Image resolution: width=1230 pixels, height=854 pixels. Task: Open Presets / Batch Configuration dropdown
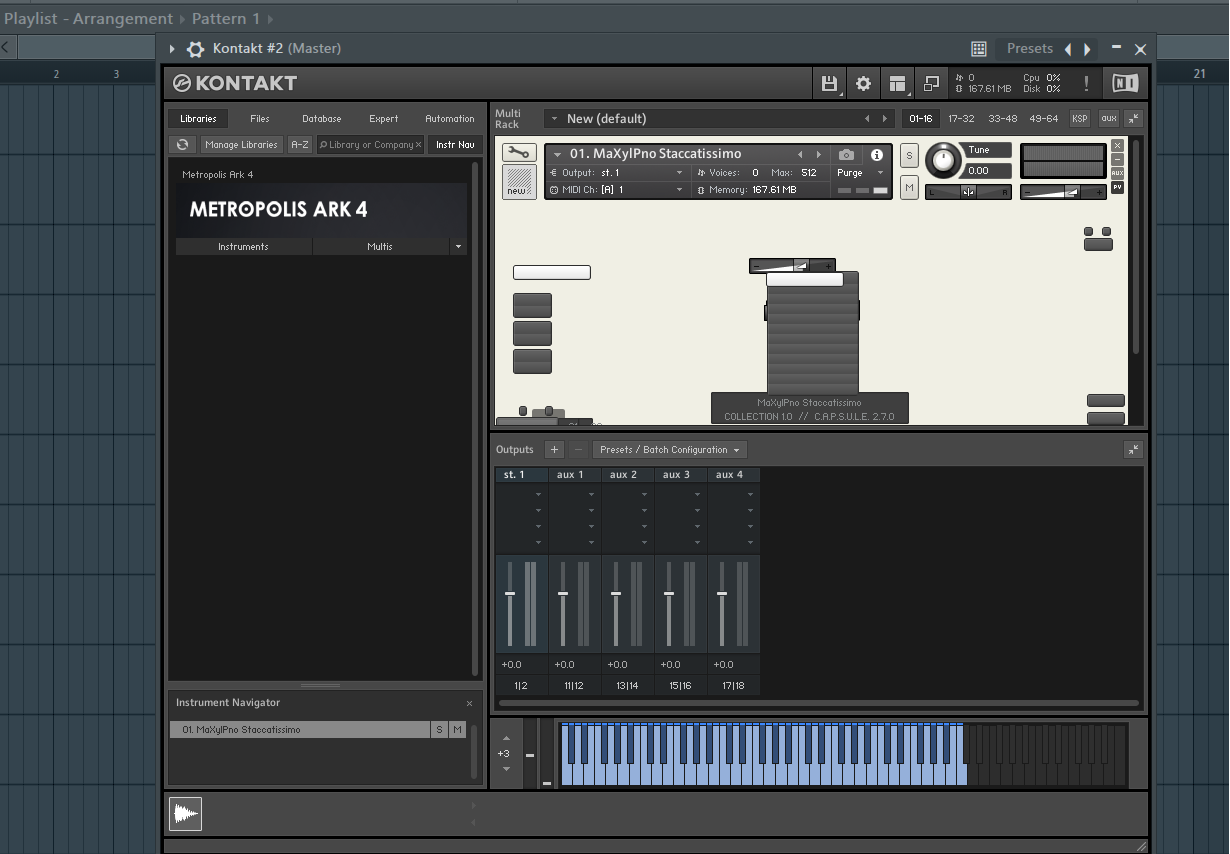tap(670, 450)
